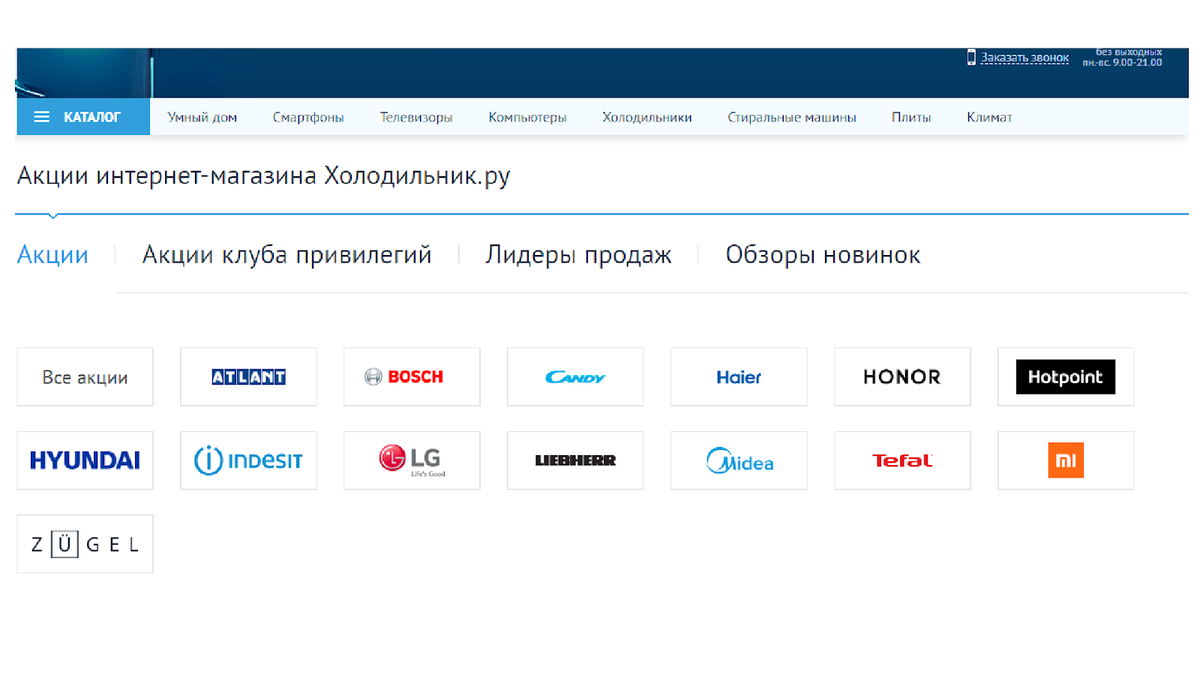
Task: Click the heading Акции интернет-магазина Холодильник.ру
Action: pyautogui.click(x=264, y=177)
